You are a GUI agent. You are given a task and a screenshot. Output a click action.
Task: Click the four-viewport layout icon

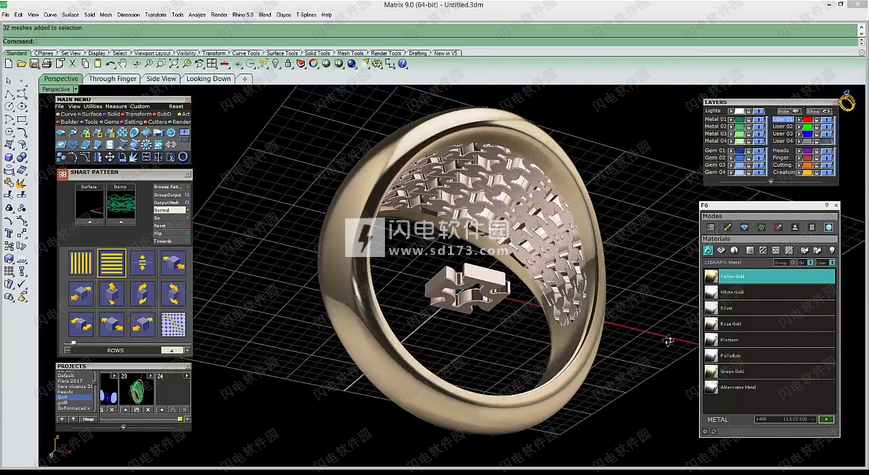[212, 64]
